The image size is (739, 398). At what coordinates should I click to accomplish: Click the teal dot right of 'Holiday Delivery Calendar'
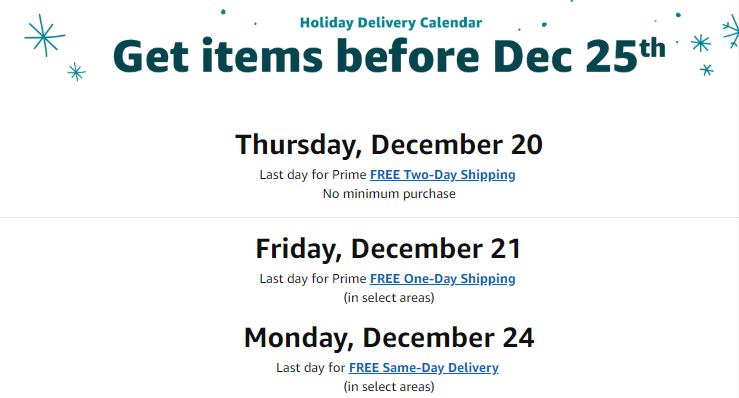click(544, 24)
